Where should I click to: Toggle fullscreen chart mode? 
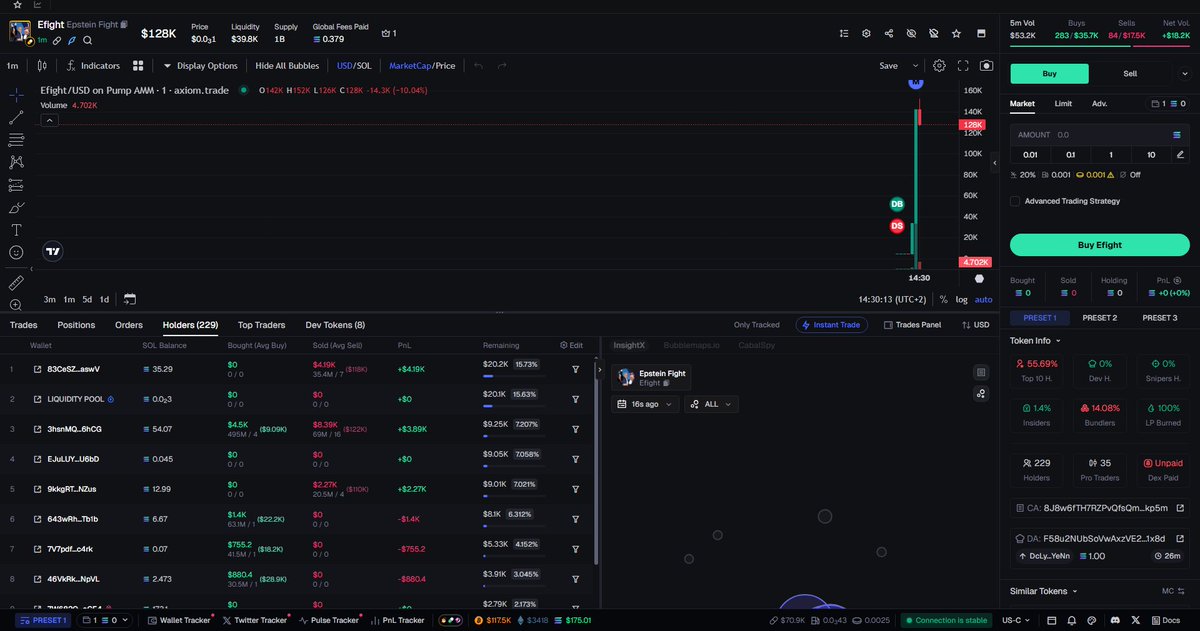coord(963,66)
